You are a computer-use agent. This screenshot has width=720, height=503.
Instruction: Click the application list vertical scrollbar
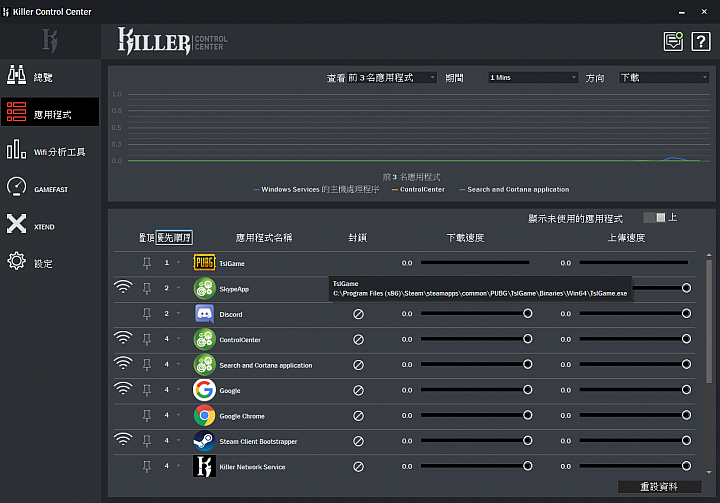[x=709, y=322]
